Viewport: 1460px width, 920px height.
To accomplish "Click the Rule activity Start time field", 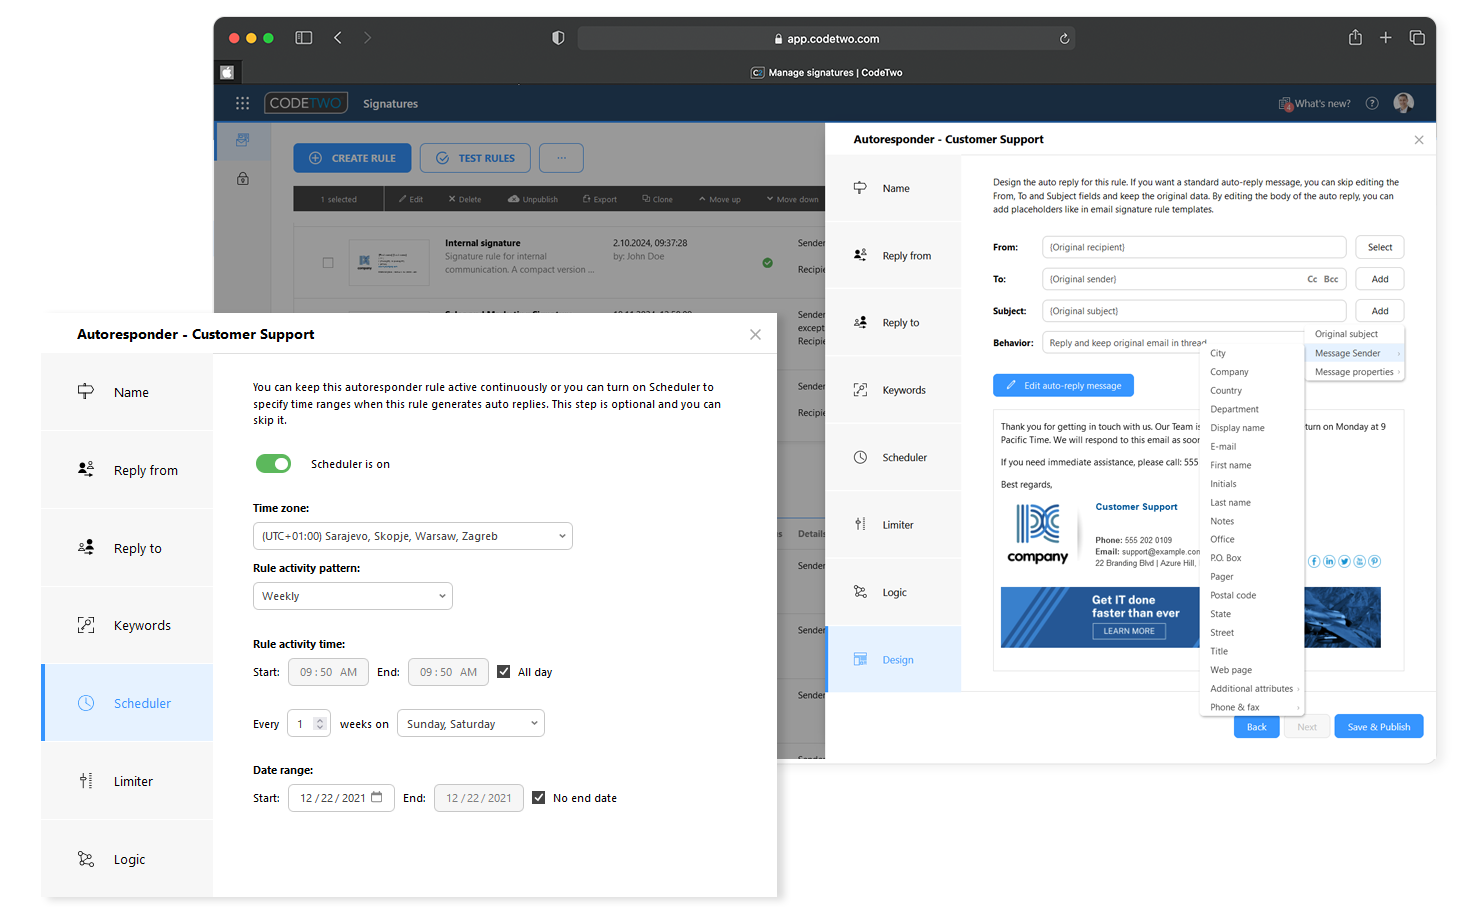I will (328, 672).
